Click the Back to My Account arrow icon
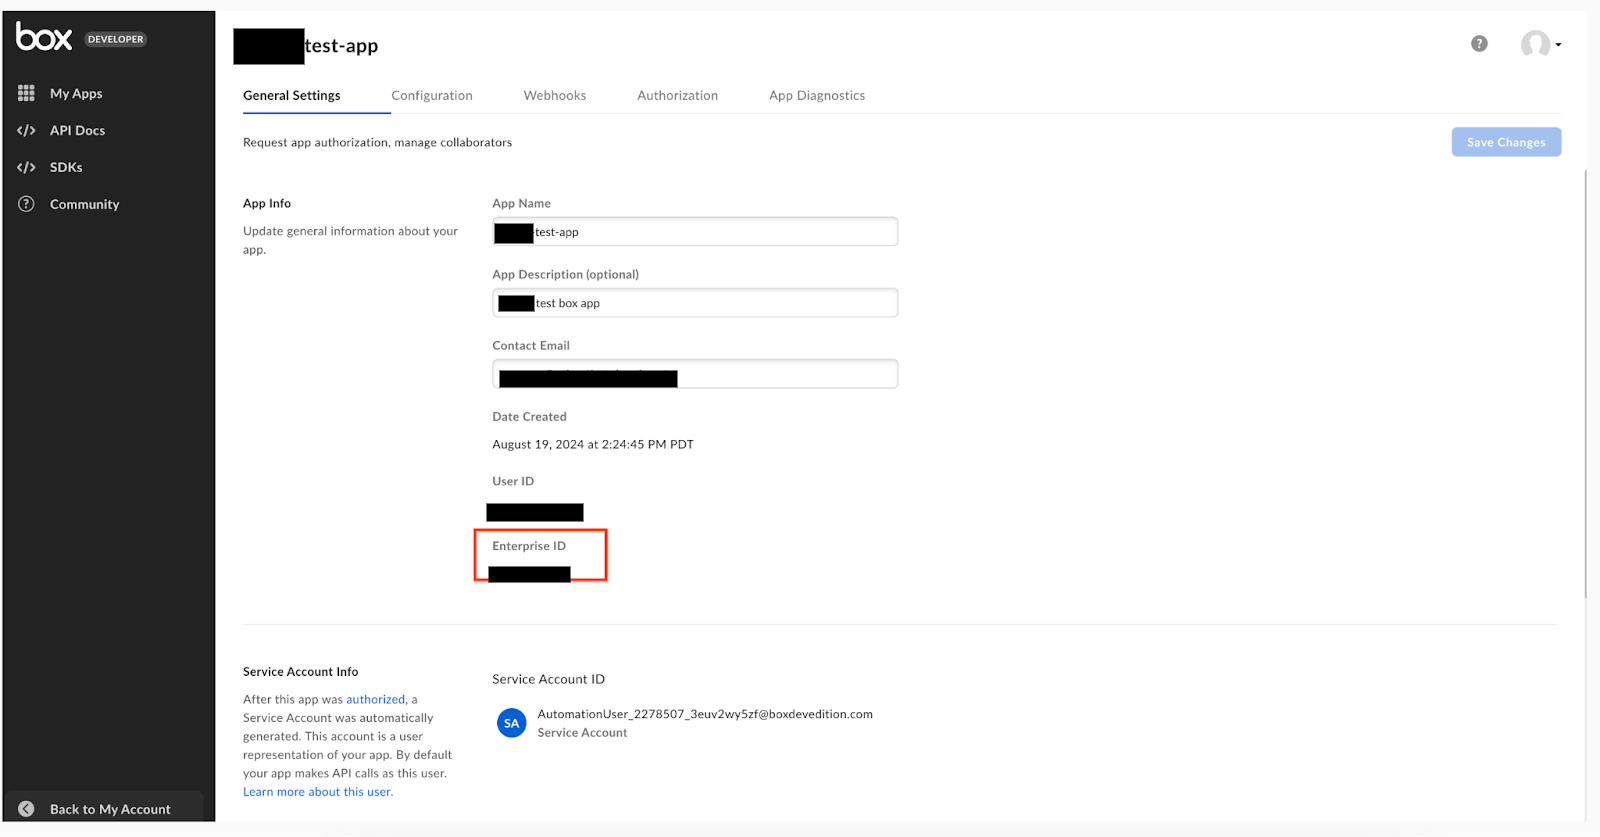The height and width of the screenshot is (837, 1600). [26, 809]
